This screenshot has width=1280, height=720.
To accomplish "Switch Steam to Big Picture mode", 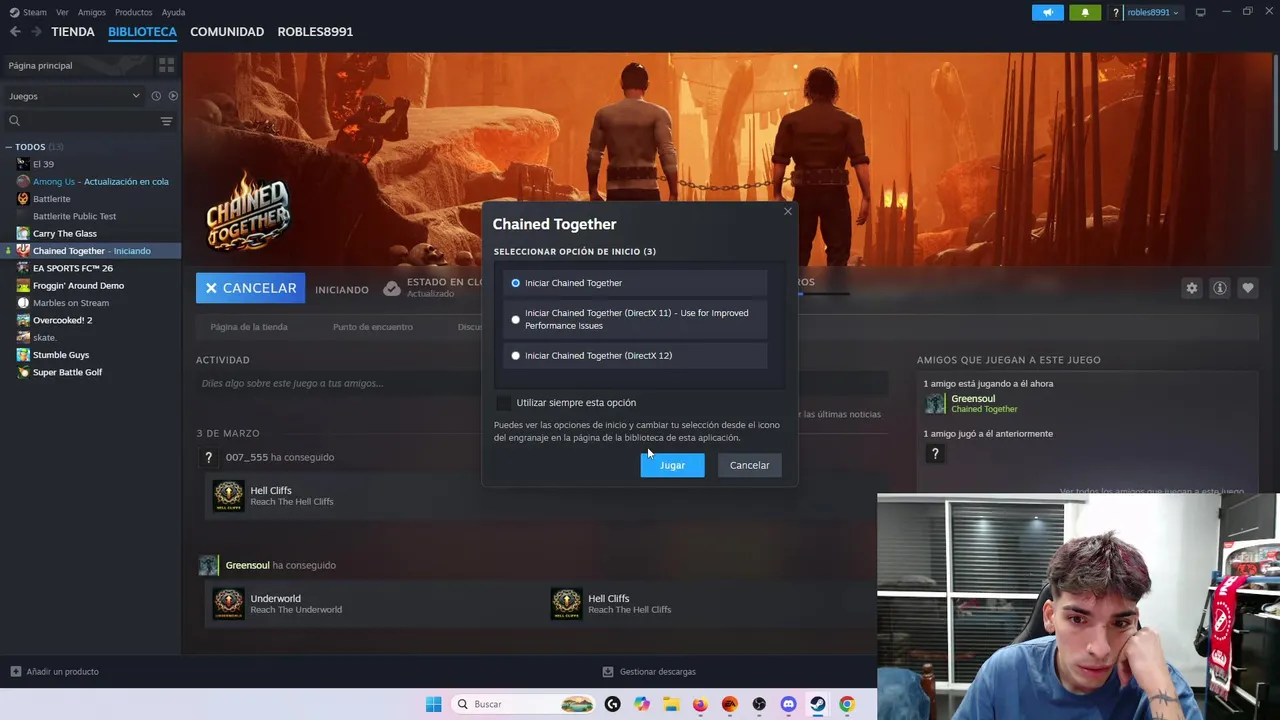I will pyautogui.click(x=1201, y=12).
